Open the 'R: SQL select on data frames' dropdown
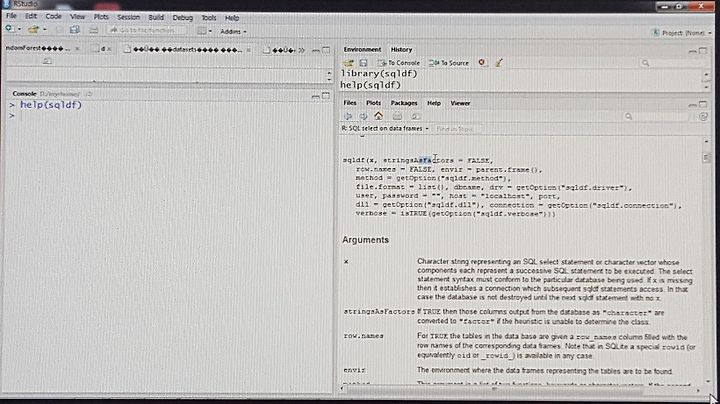Screen dimensions: 720x404 (x=385, y=129)
